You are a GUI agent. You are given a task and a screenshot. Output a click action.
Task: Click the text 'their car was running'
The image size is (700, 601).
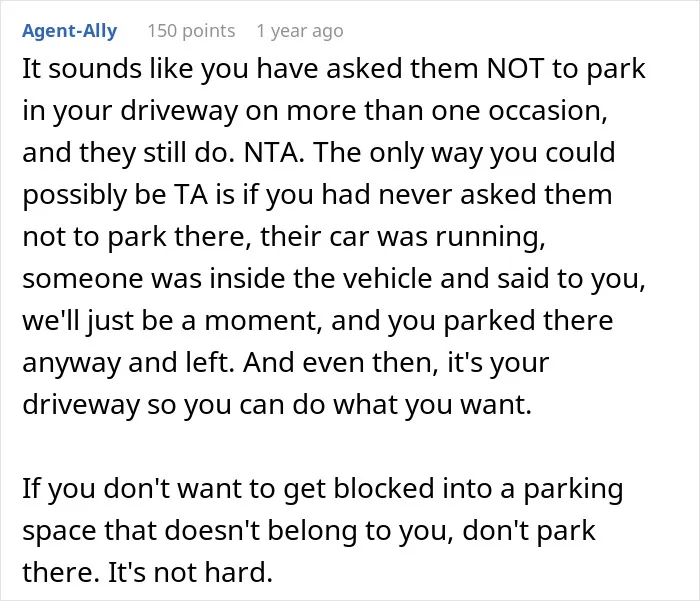tap(403, 236)
